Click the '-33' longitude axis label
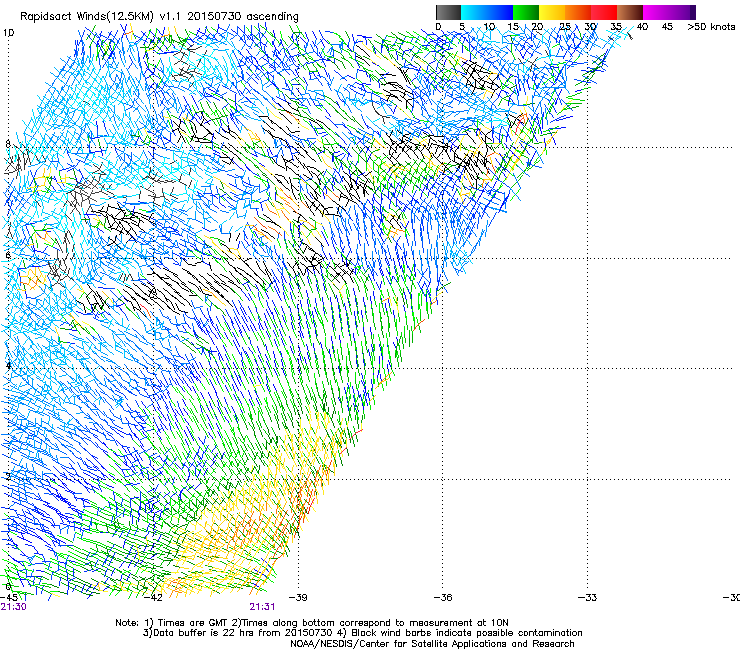 pyautogui.click(x=587, y=597)
